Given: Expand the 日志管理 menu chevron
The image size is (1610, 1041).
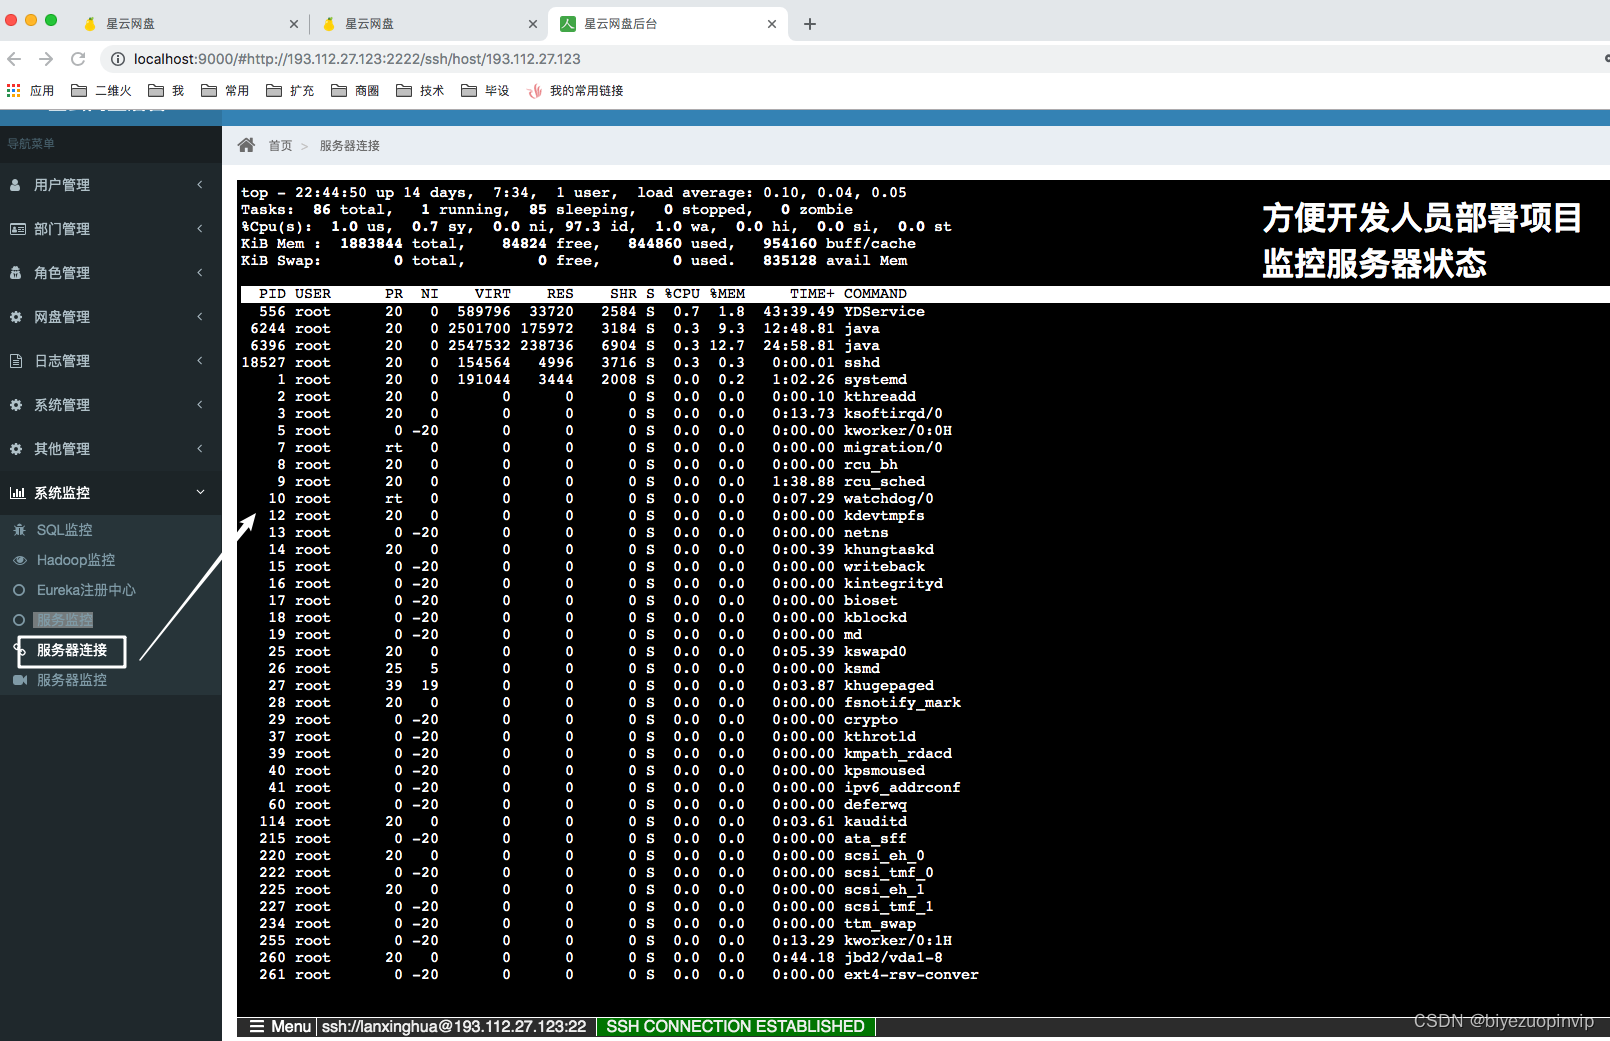Looking at the screenshot, I should click(200, 361).
